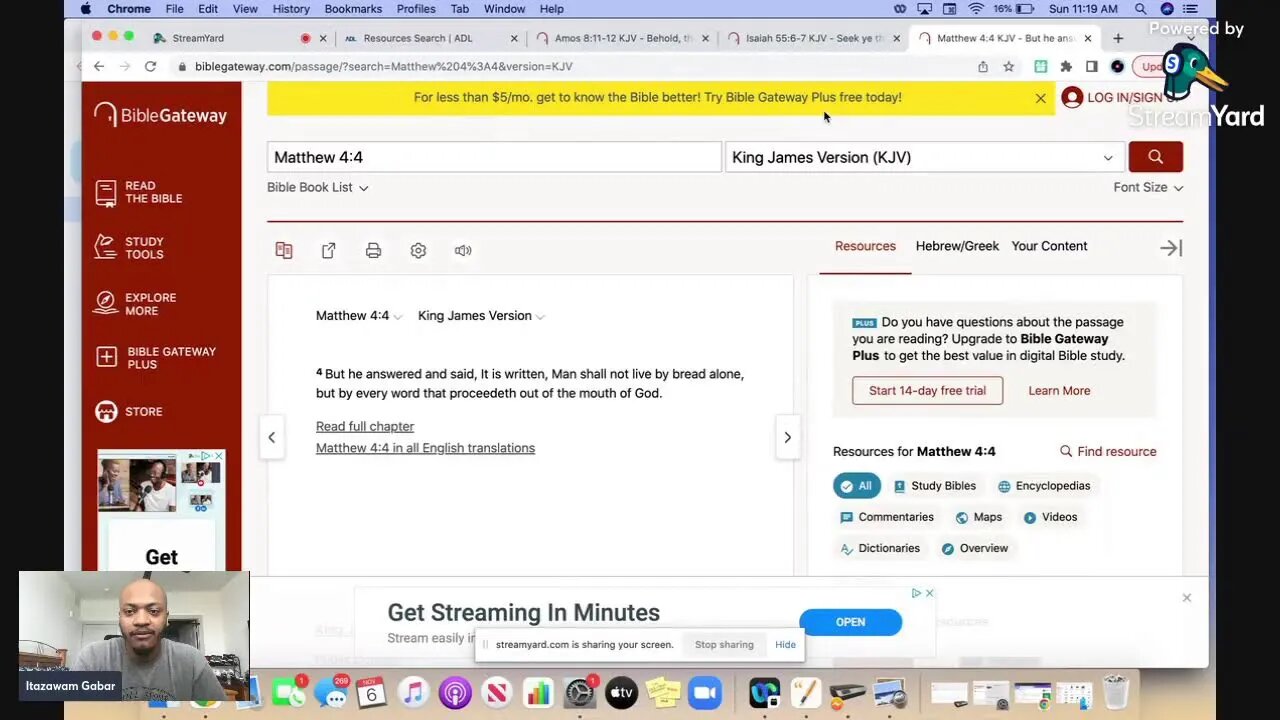Bookmark this page with star icon
The width and height of the screenshot is (1280, 720).
1009,66
